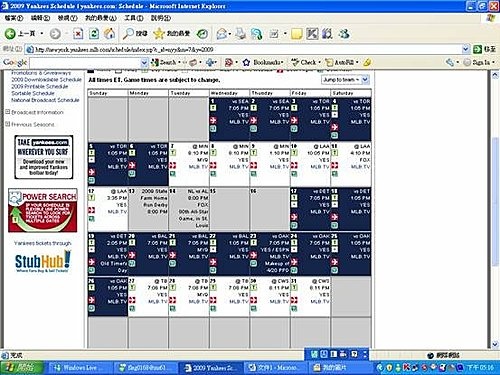Open National Broadcast Schedule link
Image resolution: width=500 pixels, height=375 pixels.
coord(45,100)
